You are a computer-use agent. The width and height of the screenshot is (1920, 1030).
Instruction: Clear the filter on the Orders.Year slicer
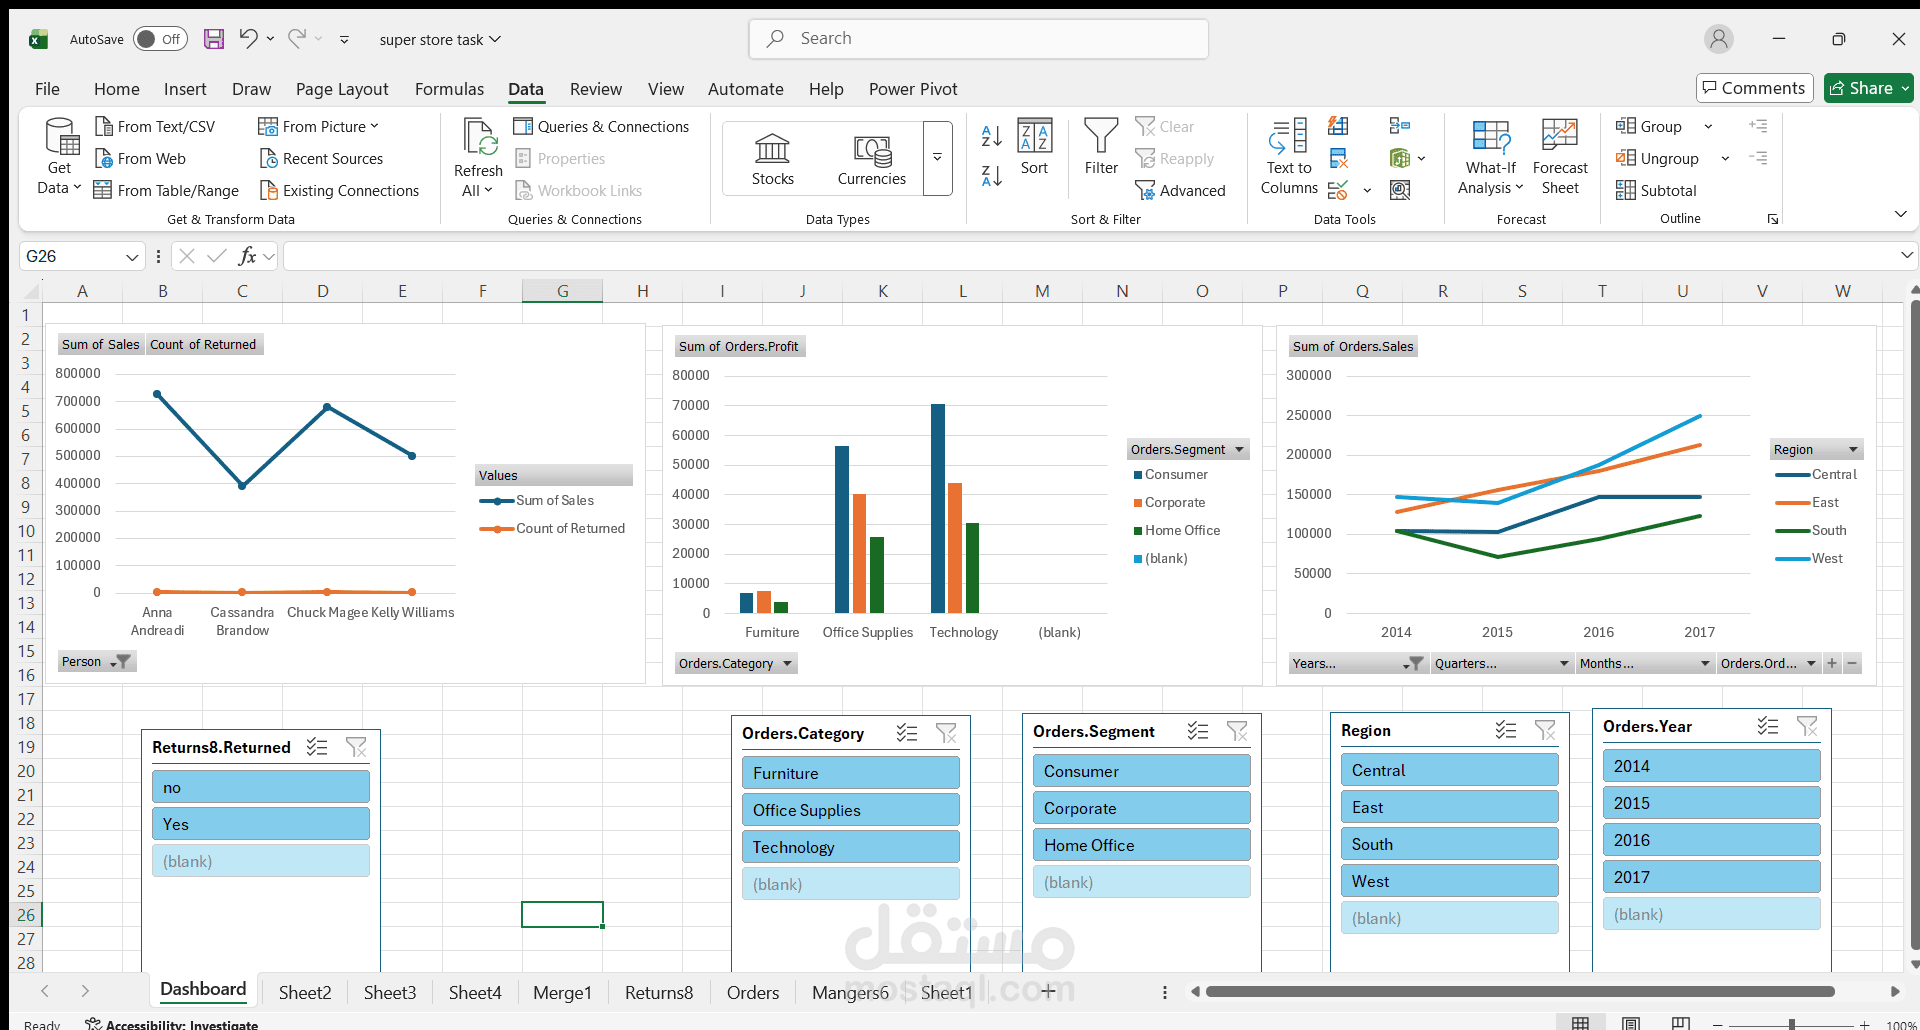point(1808,727)
